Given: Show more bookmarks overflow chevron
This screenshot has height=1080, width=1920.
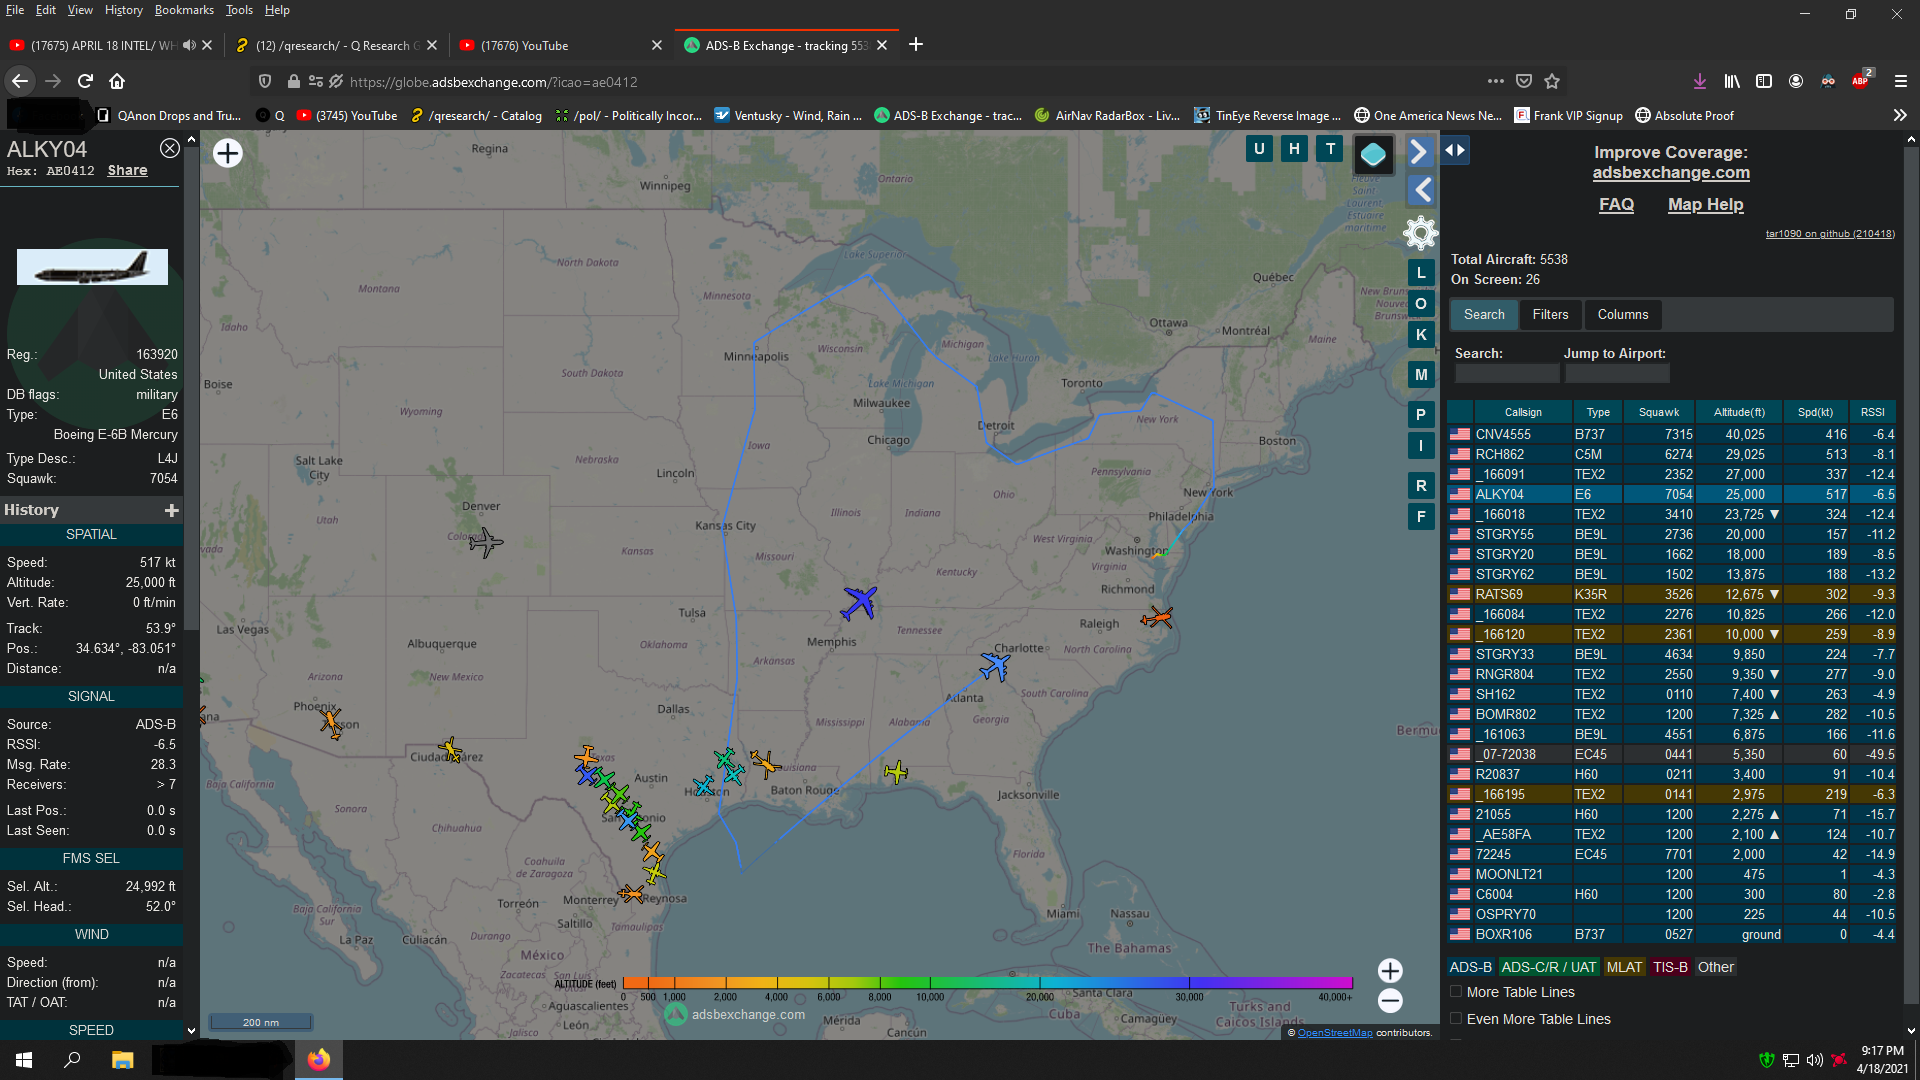Looking at the screenshot, I should 1899,116.
